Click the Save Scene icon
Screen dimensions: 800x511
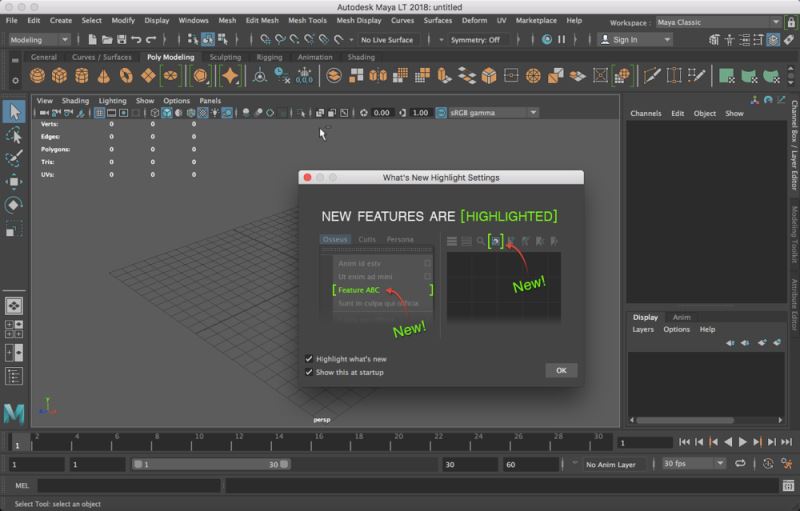121,39
